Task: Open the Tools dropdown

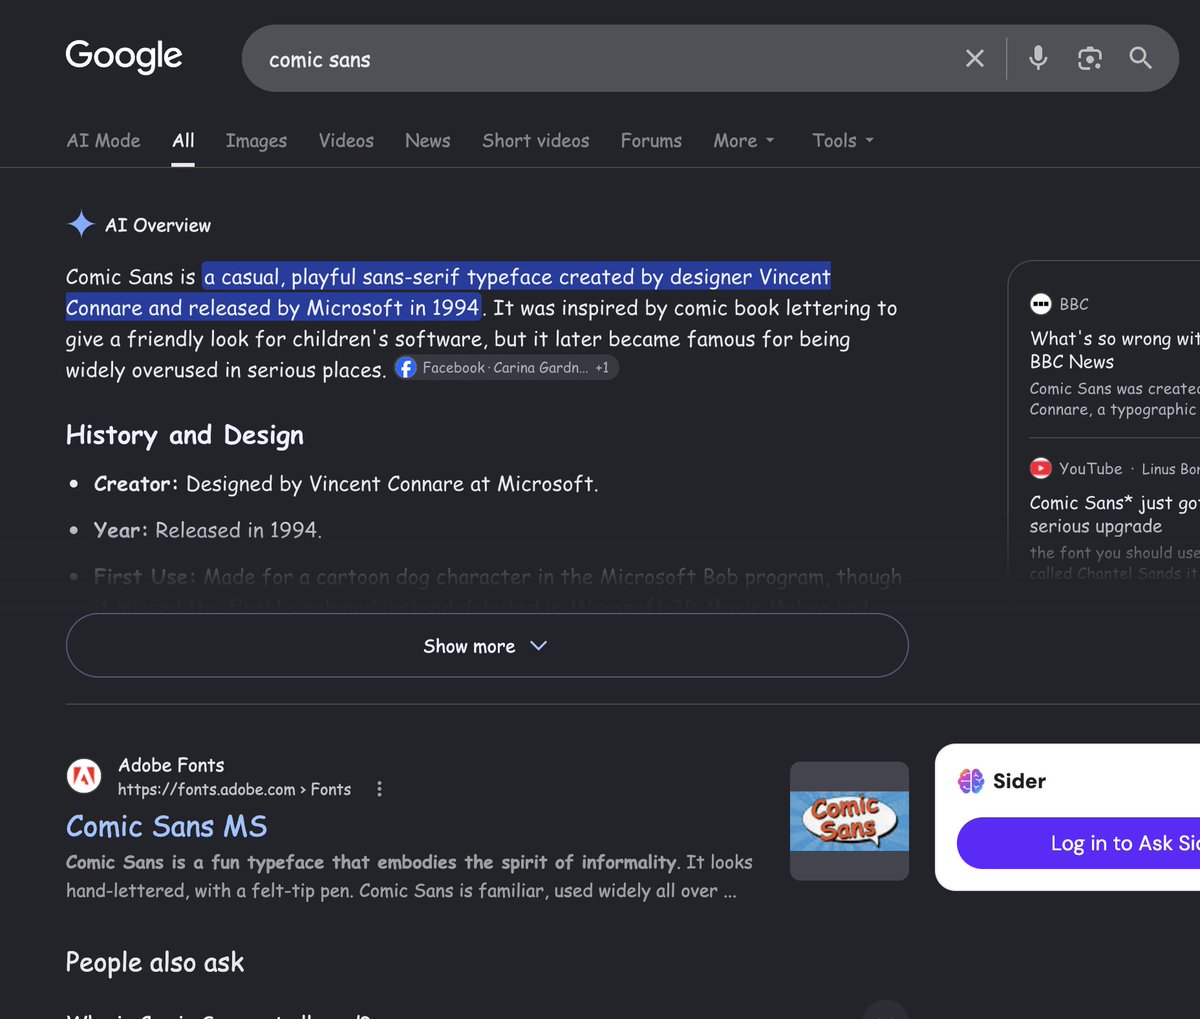Action: point(843,141)
